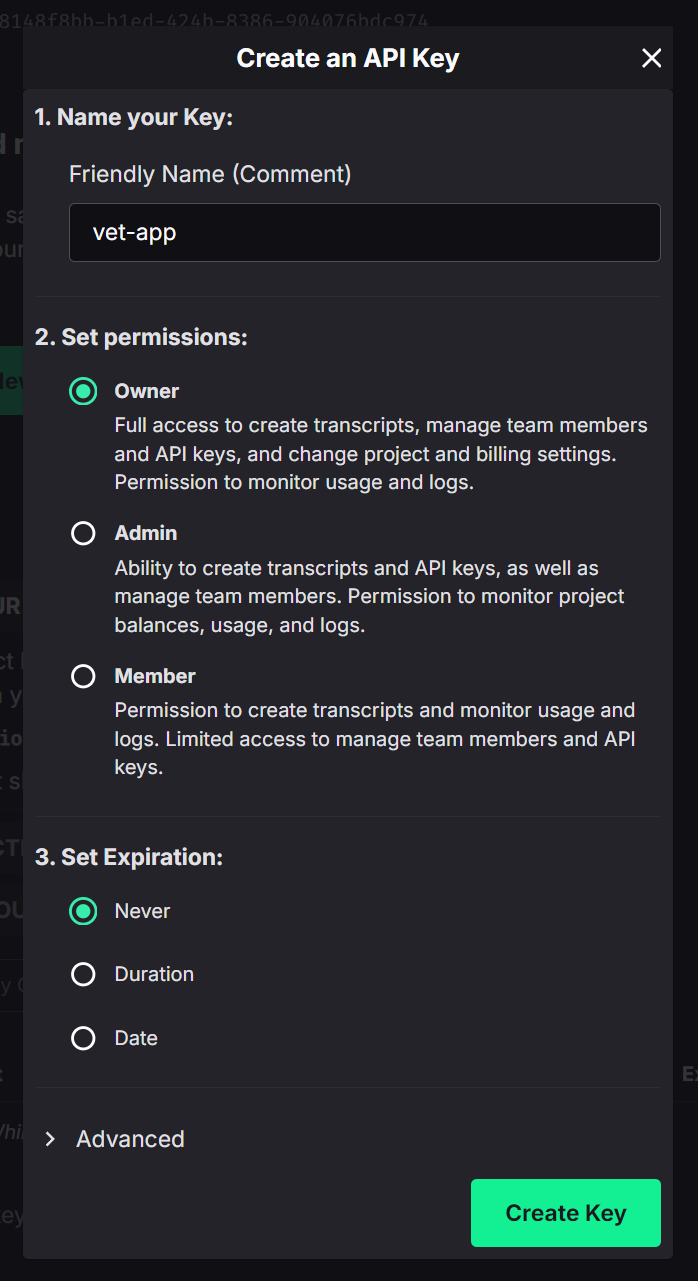Choose the Duration expiration radio button

[x=83, y=974]
